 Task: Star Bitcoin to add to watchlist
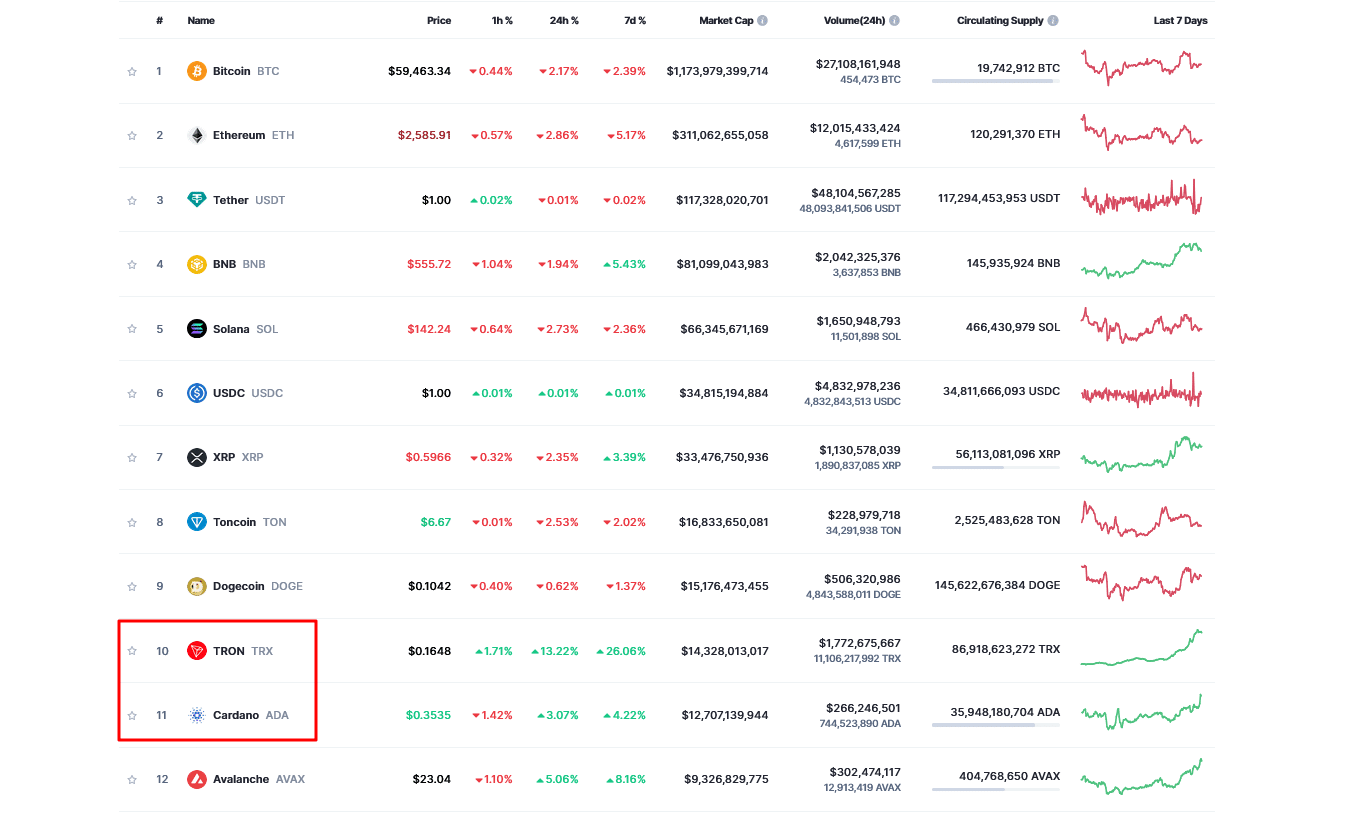(132, 72)
